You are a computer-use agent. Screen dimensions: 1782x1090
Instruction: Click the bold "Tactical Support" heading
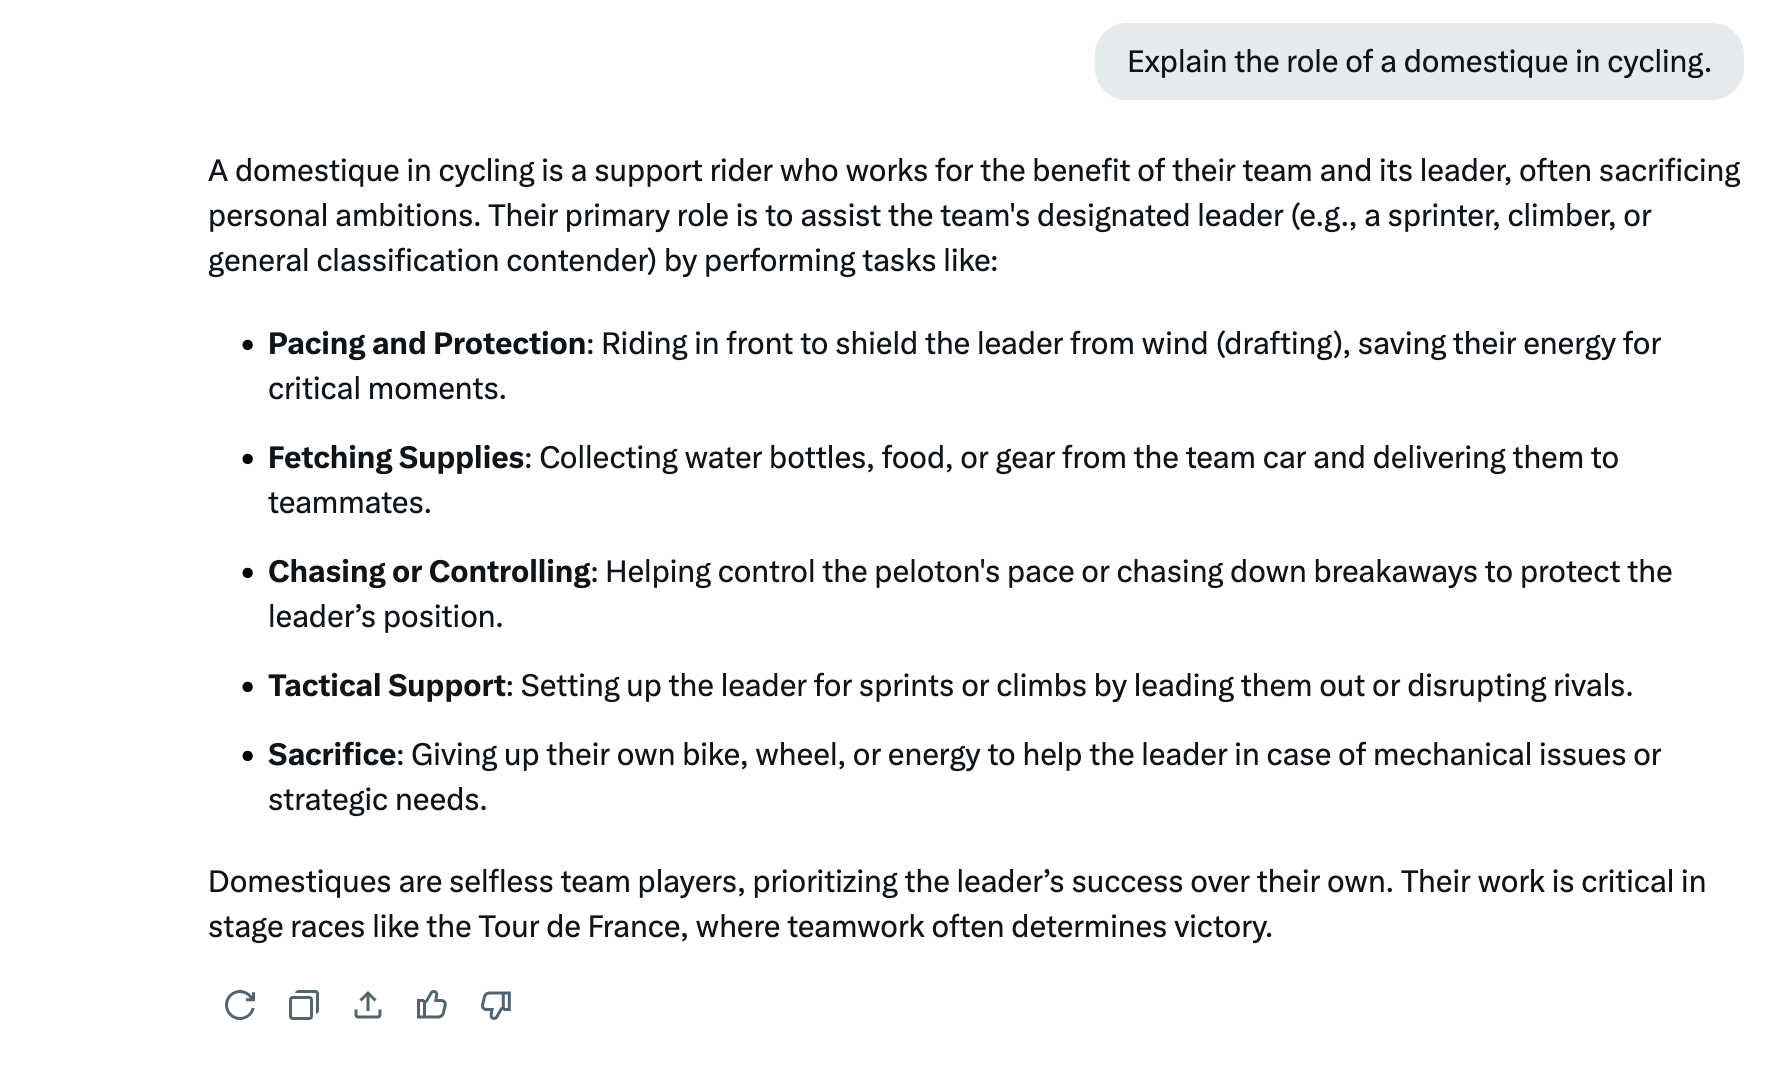(386, 686)
